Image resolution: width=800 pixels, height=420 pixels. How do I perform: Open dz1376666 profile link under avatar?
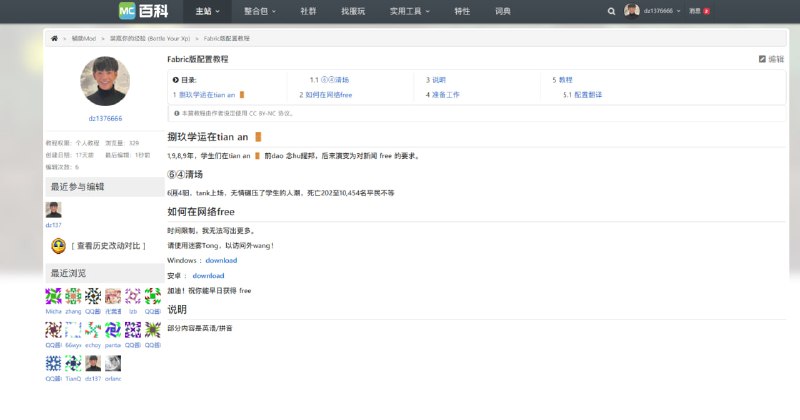click(106, 118)
